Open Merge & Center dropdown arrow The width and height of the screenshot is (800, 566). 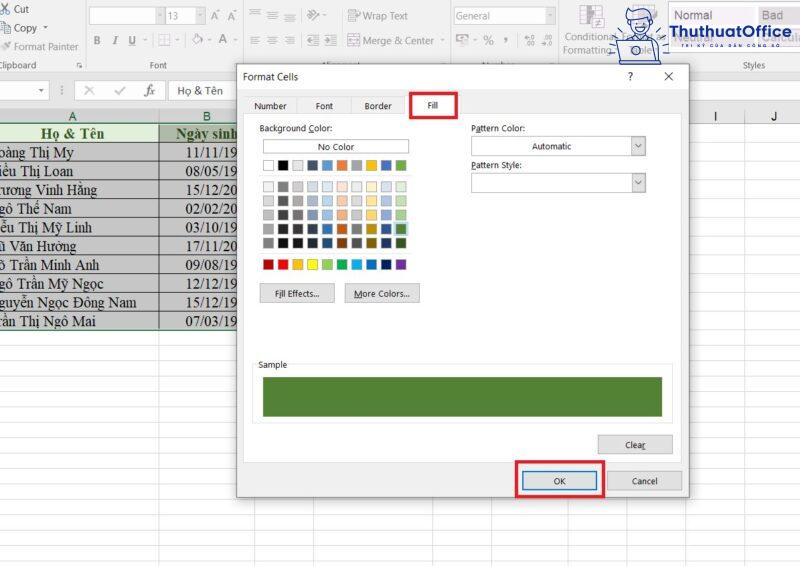(x=442, y=40)
